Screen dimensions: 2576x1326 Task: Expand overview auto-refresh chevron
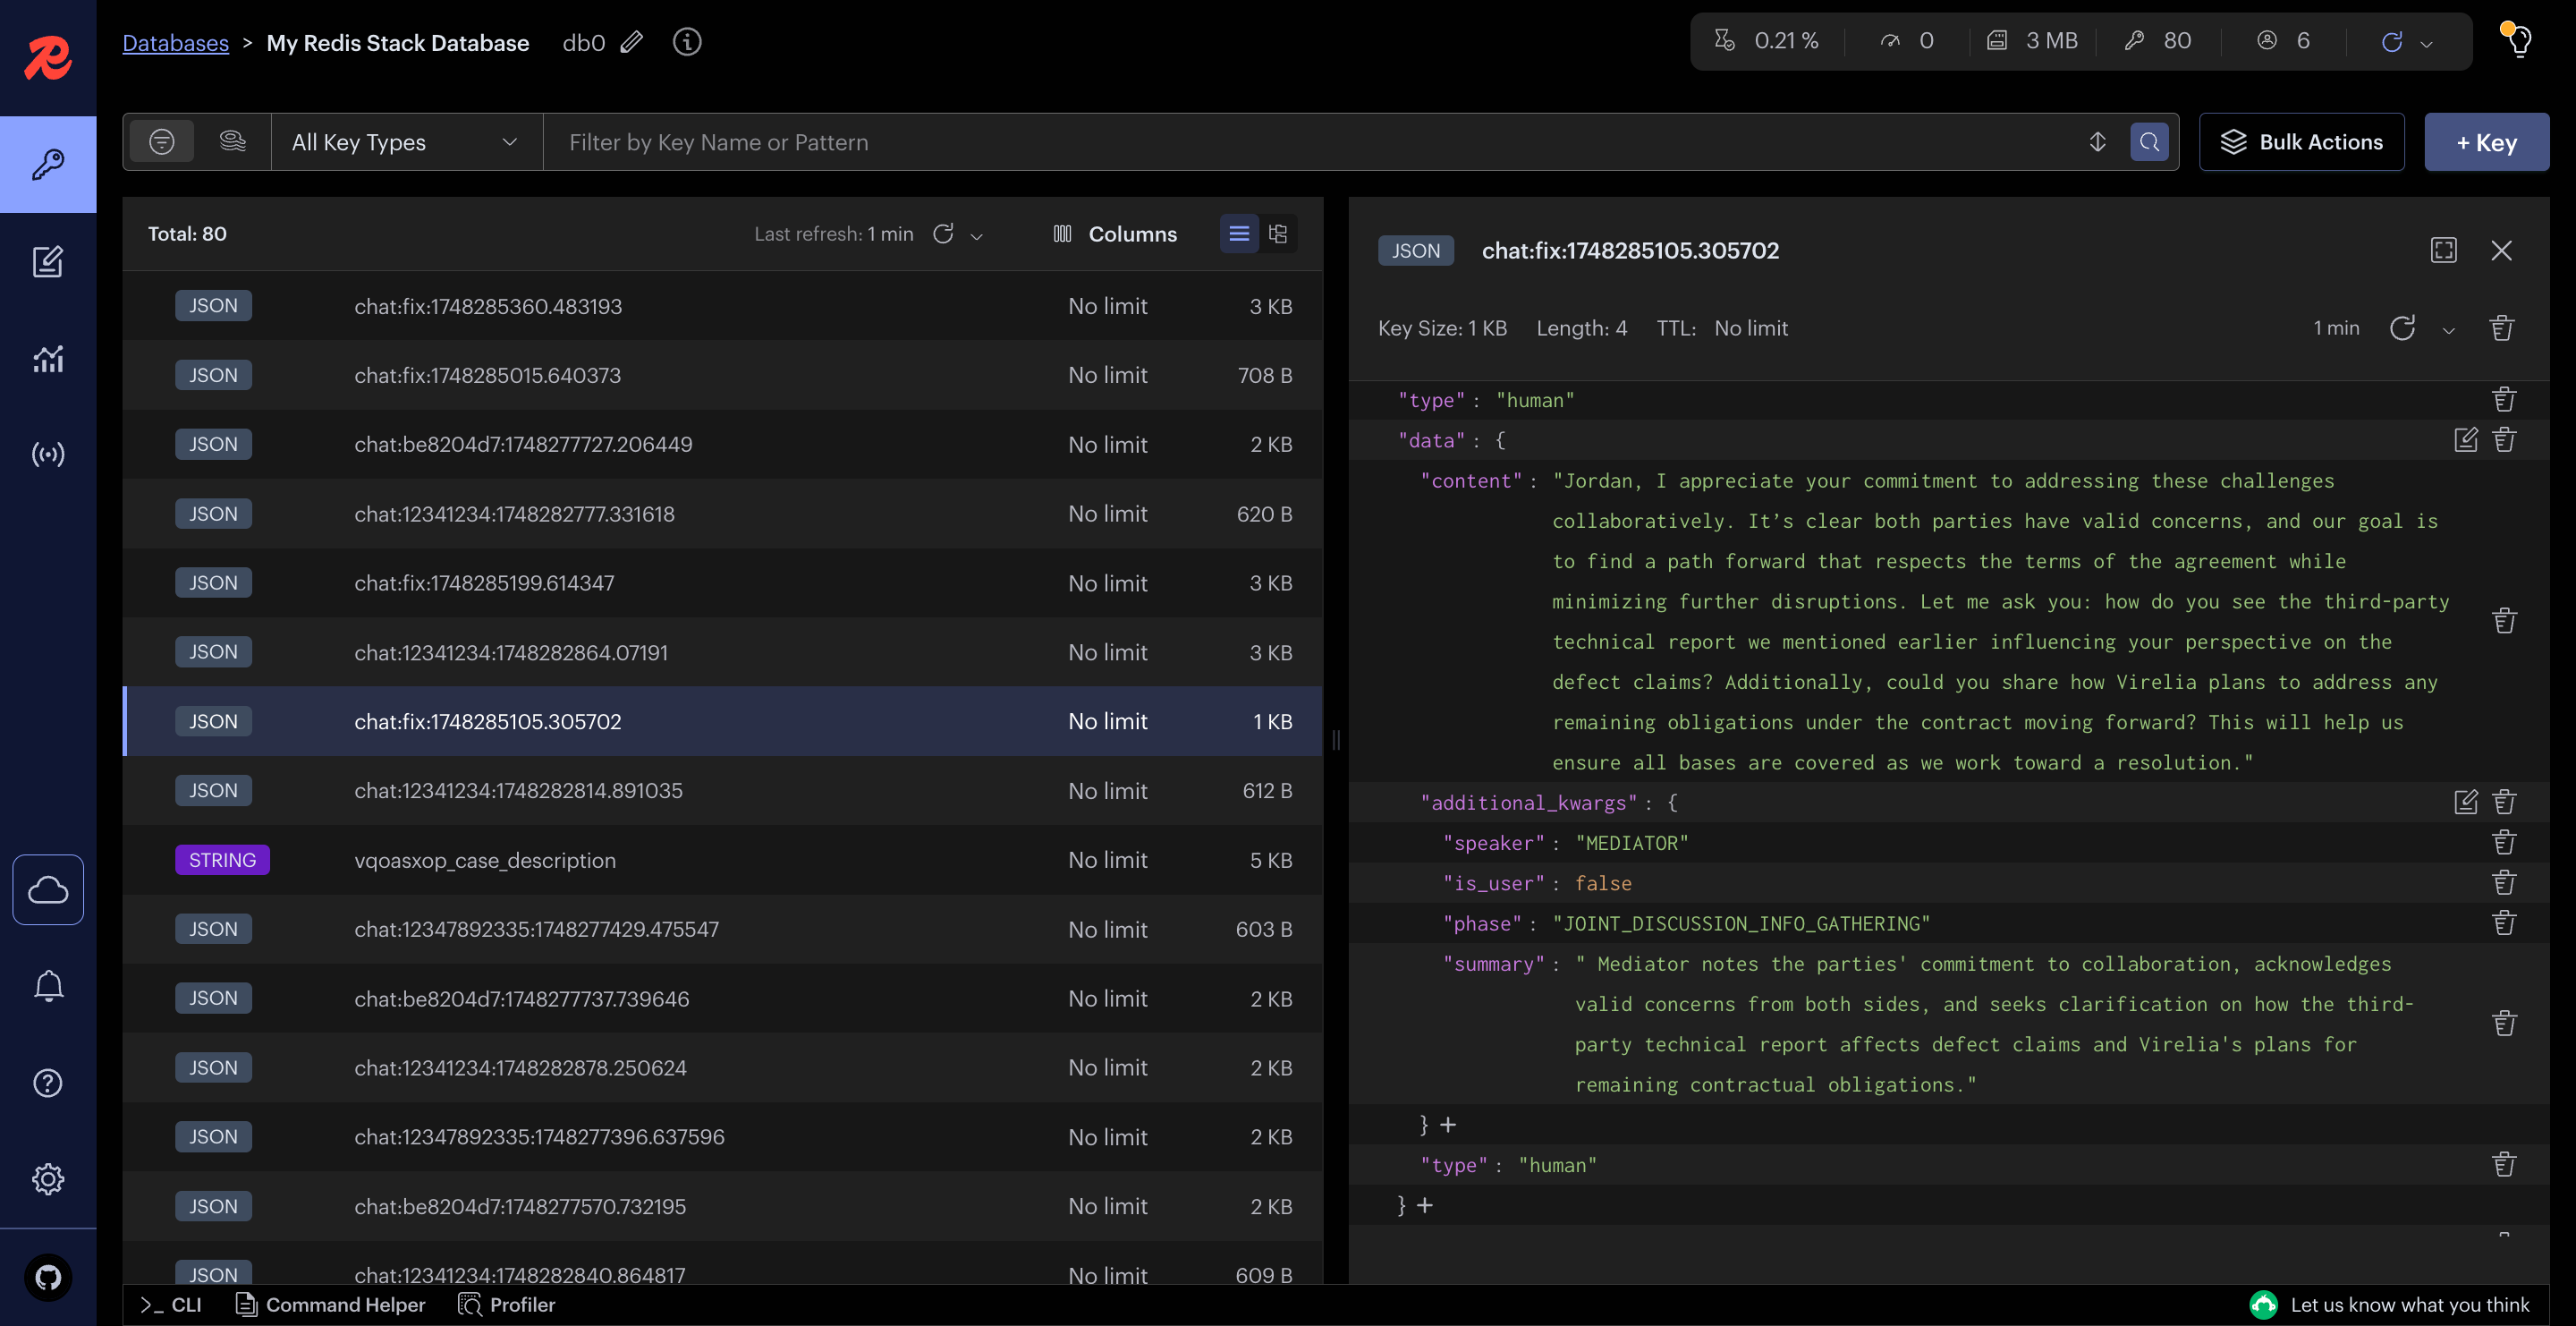point(2426,43)
